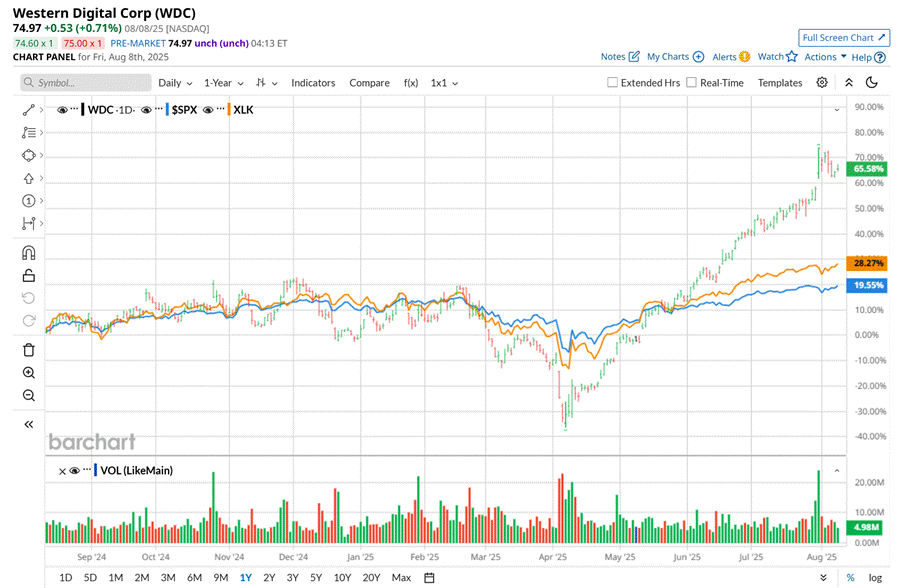Click the 4.98M volume label
Screen dimensions: 902x588
click(866, 527)
